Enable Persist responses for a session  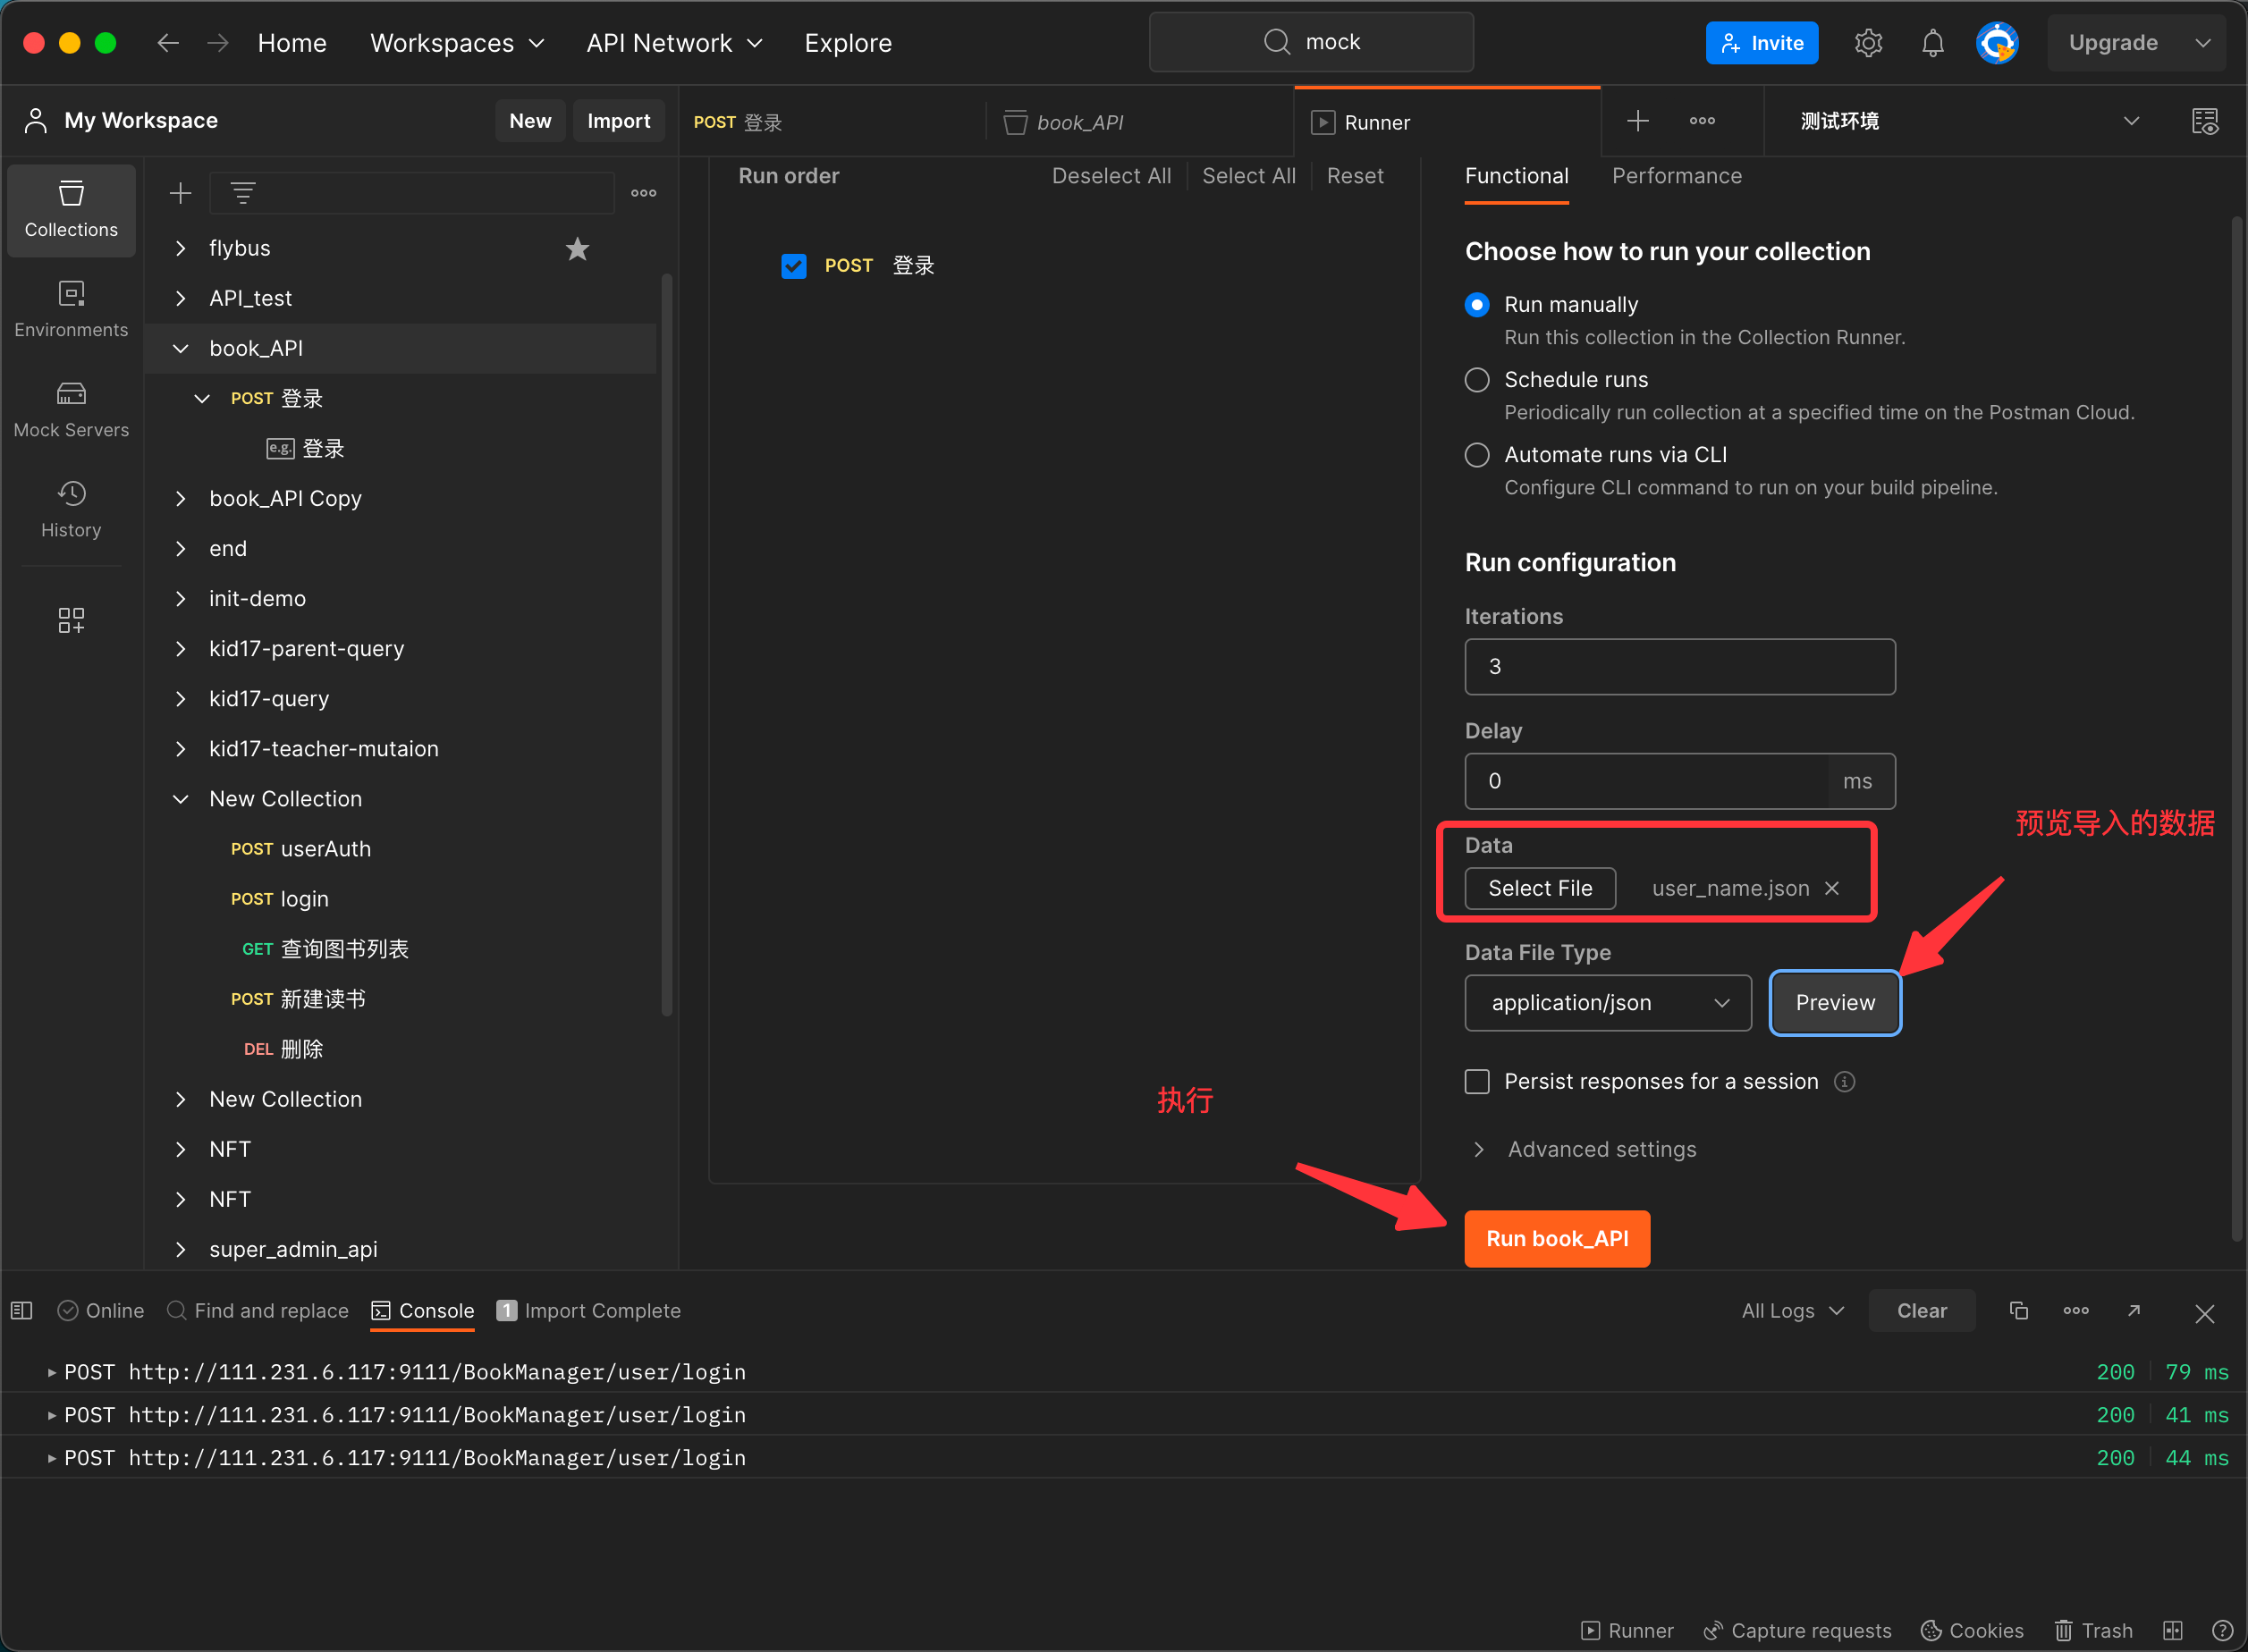[x=1477, y=1082]
